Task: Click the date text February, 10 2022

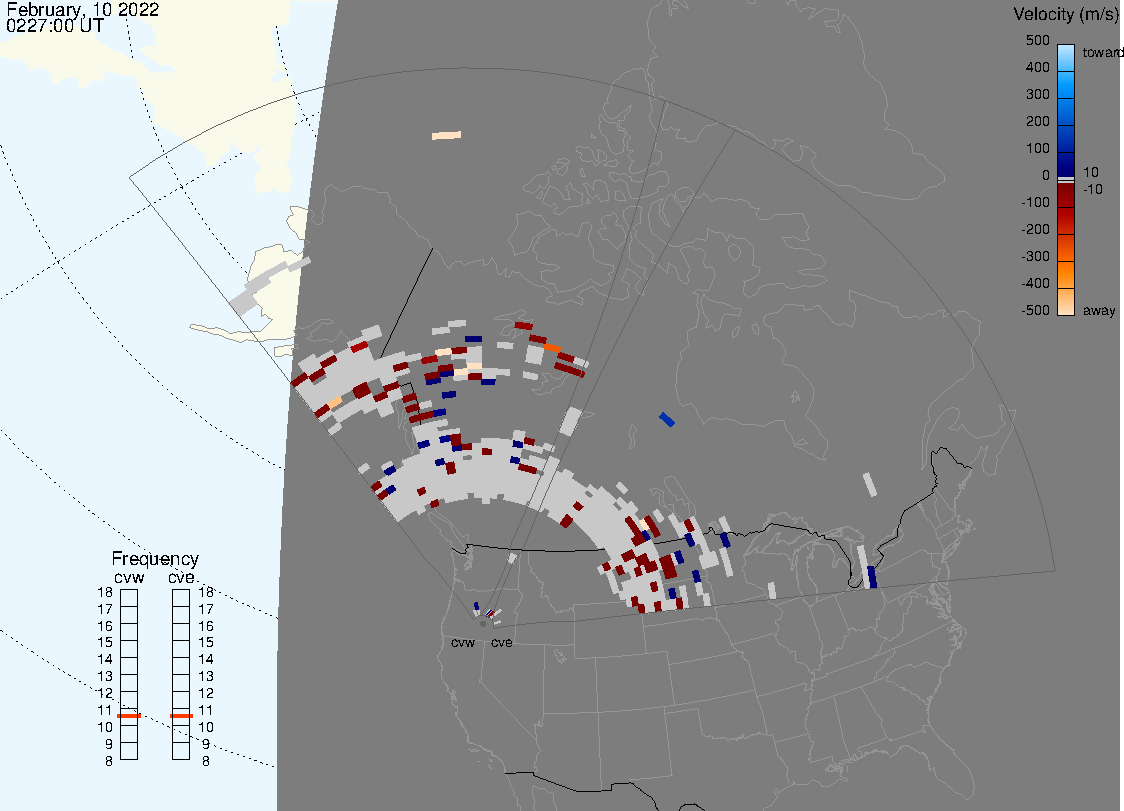Action: 82,10
